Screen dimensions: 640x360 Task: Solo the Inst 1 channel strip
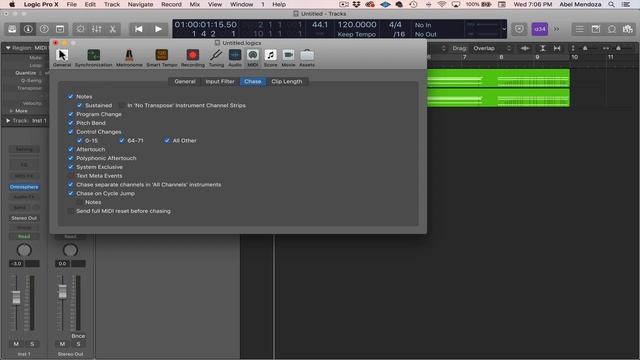(x=32, y=344)
